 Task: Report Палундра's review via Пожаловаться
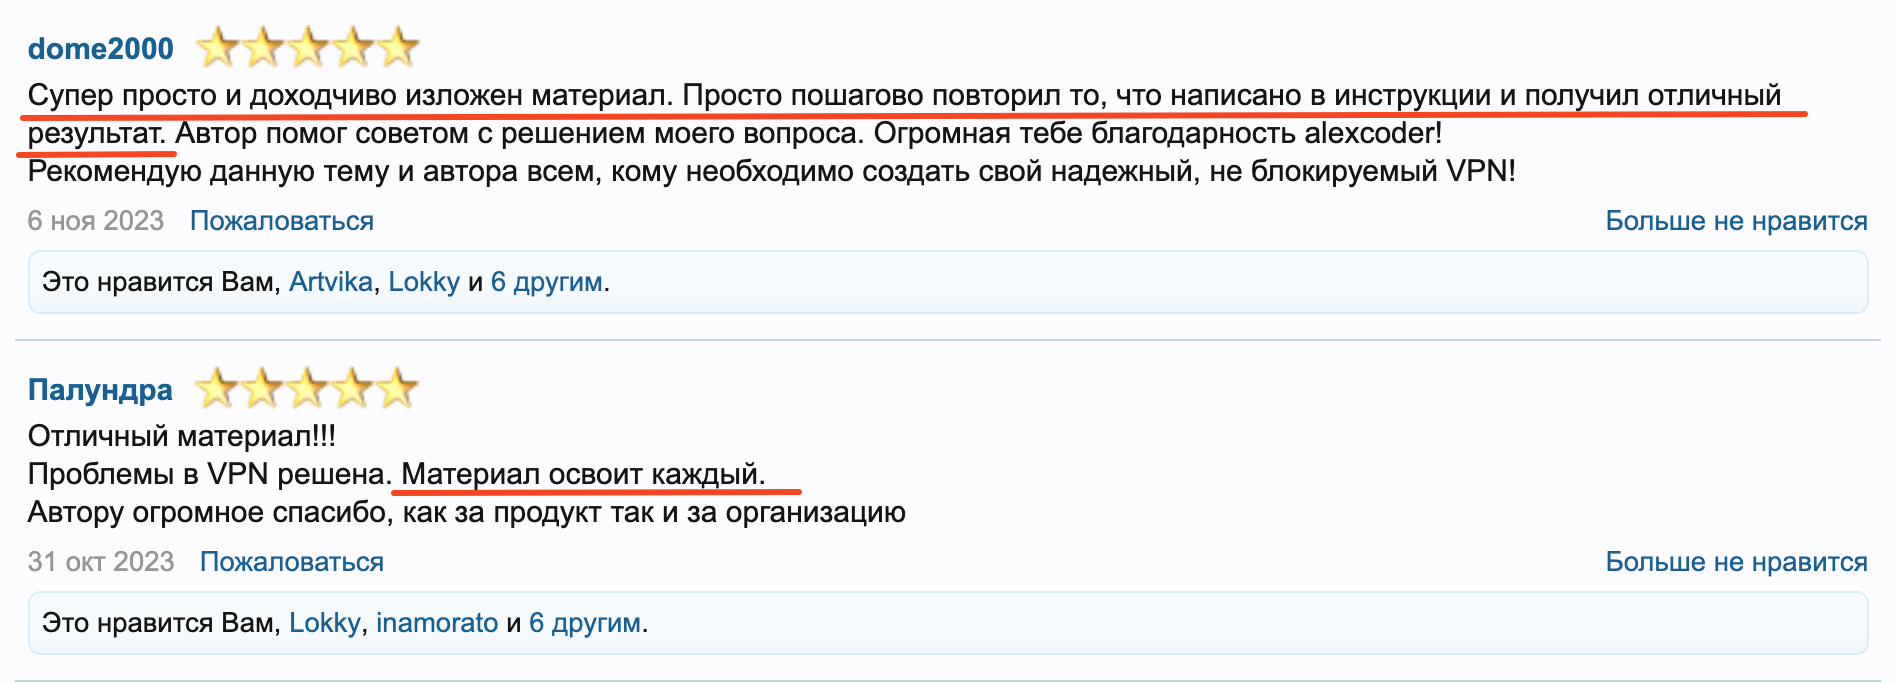(x=292, y=562)
